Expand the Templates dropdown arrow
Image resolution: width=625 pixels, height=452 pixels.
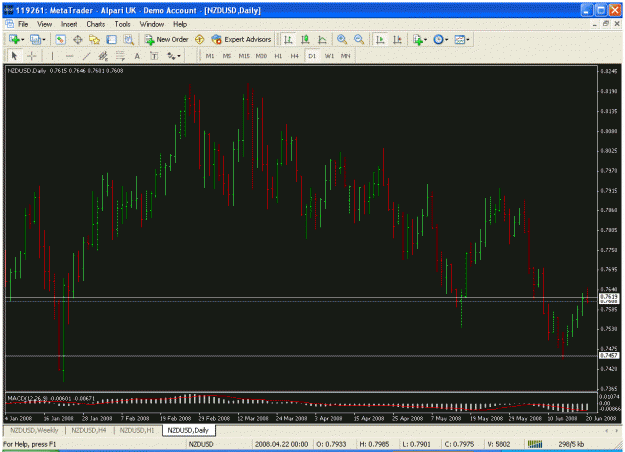468,39
